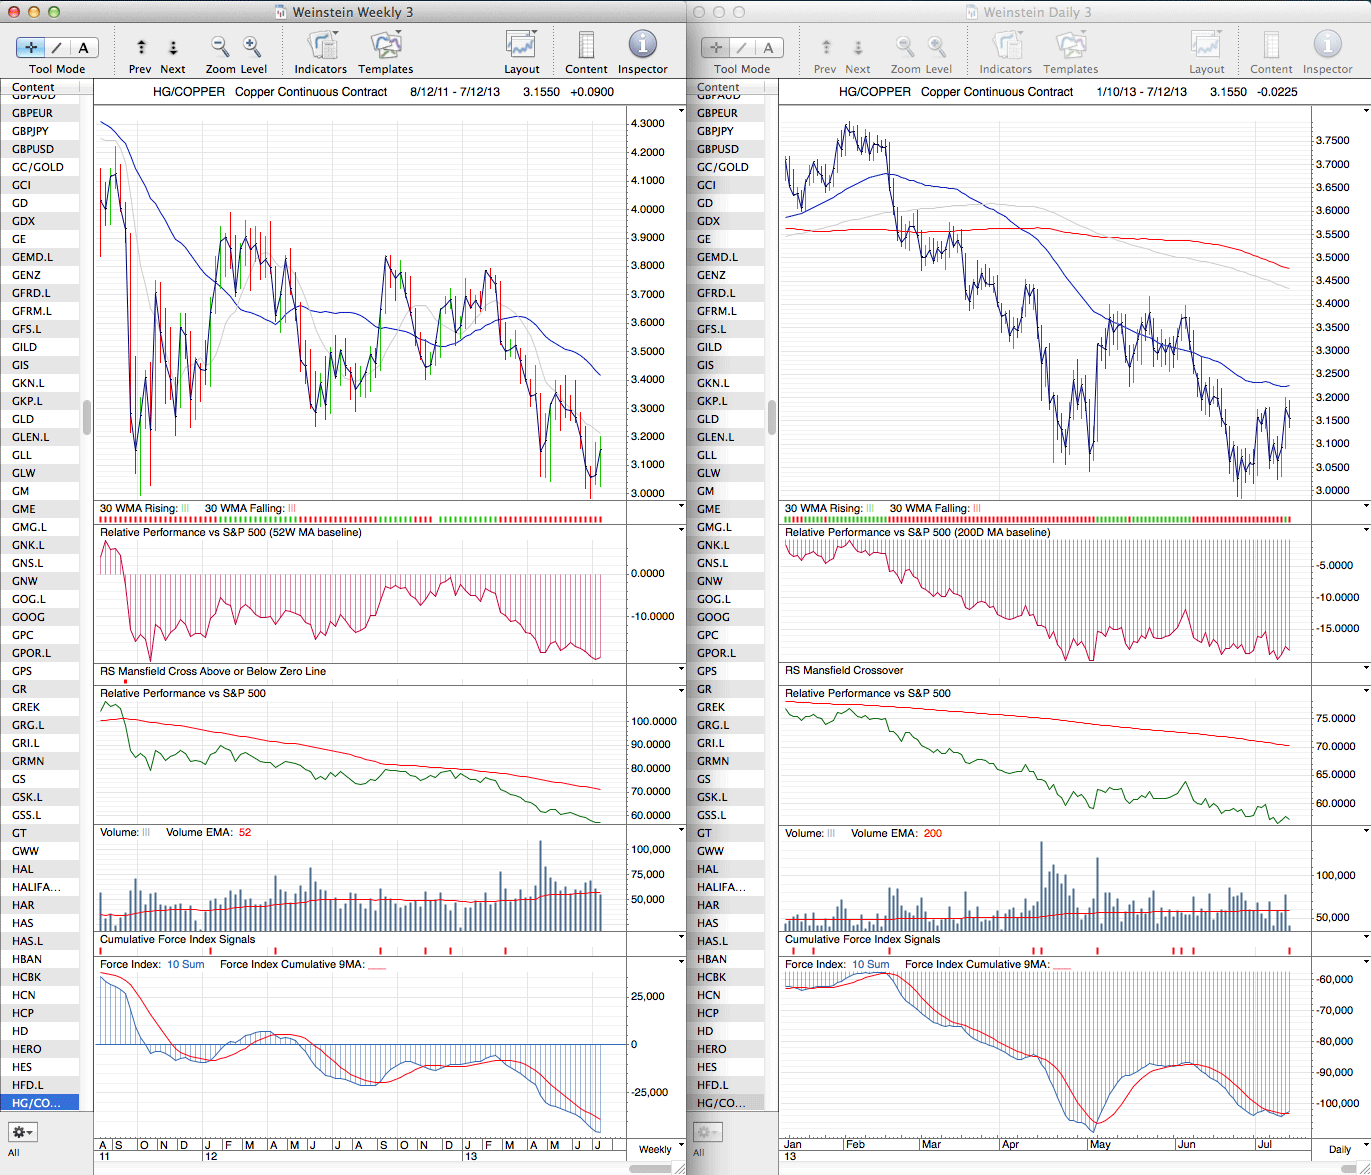The image size is (1371, 1175).
Task: Click the Daily period button below chart
Action: tap(1339, 1149)
